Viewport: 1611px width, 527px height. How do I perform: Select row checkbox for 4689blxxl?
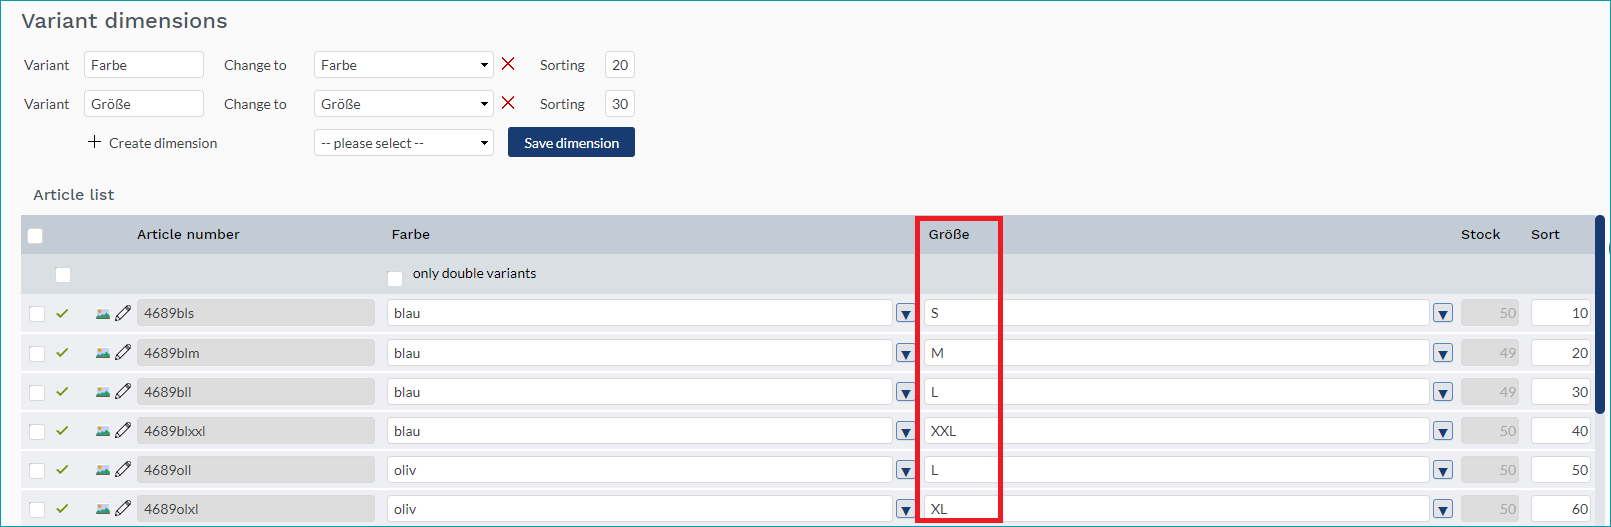pos(37,431)
